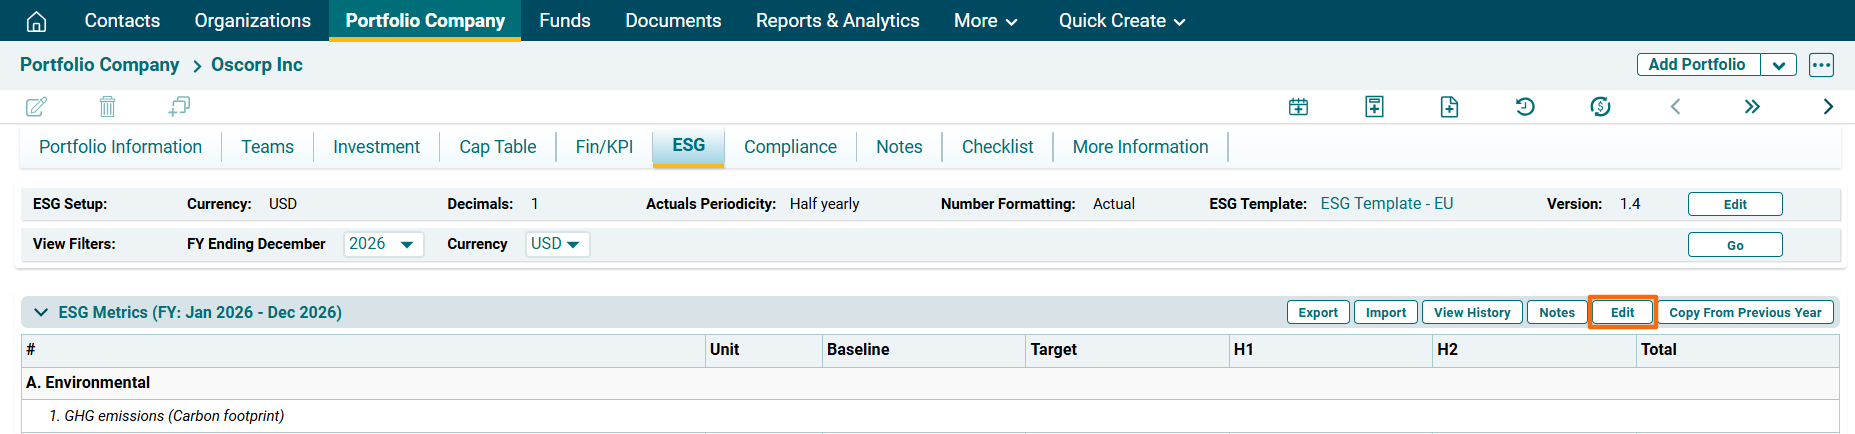Open the history clock icon

coord(1525,107)
